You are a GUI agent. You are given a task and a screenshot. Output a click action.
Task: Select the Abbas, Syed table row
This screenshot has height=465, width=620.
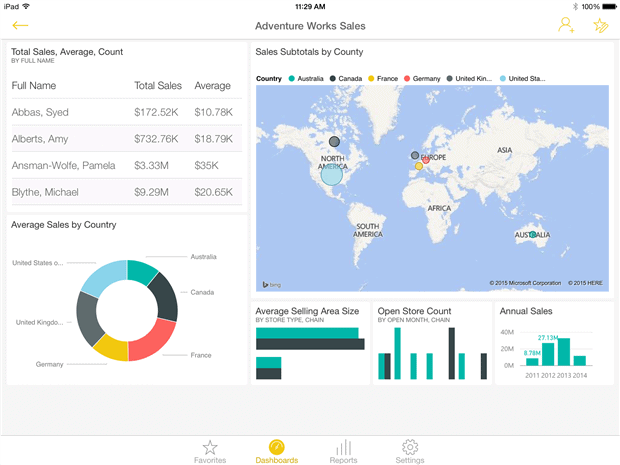[x=125, y=112]
